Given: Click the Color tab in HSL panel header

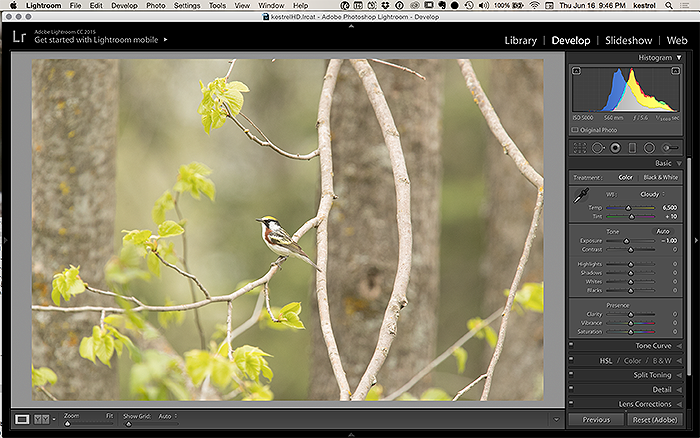Looking at the screenshot, I should [x=632, y=361].
